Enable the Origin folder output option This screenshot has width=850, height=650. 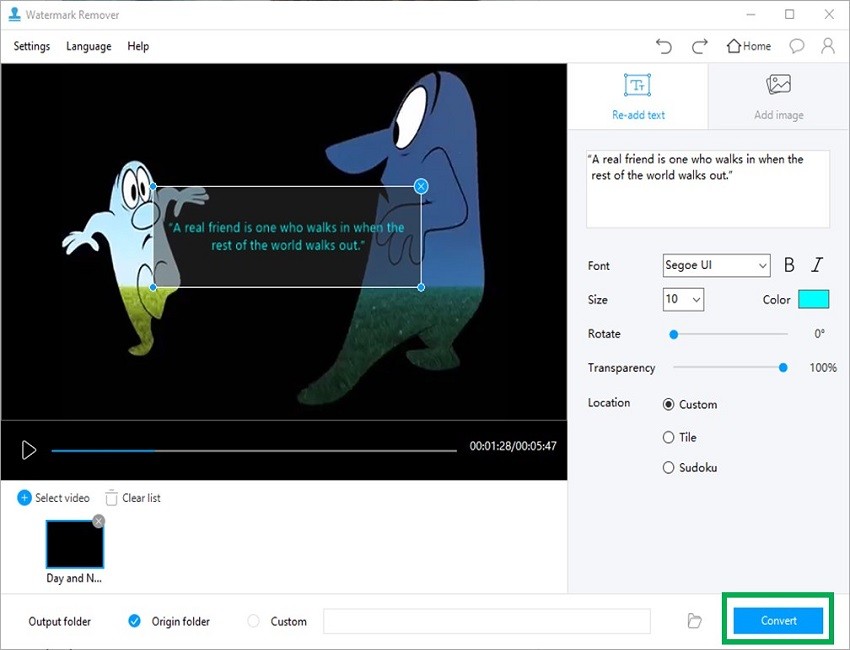(134, 621)
